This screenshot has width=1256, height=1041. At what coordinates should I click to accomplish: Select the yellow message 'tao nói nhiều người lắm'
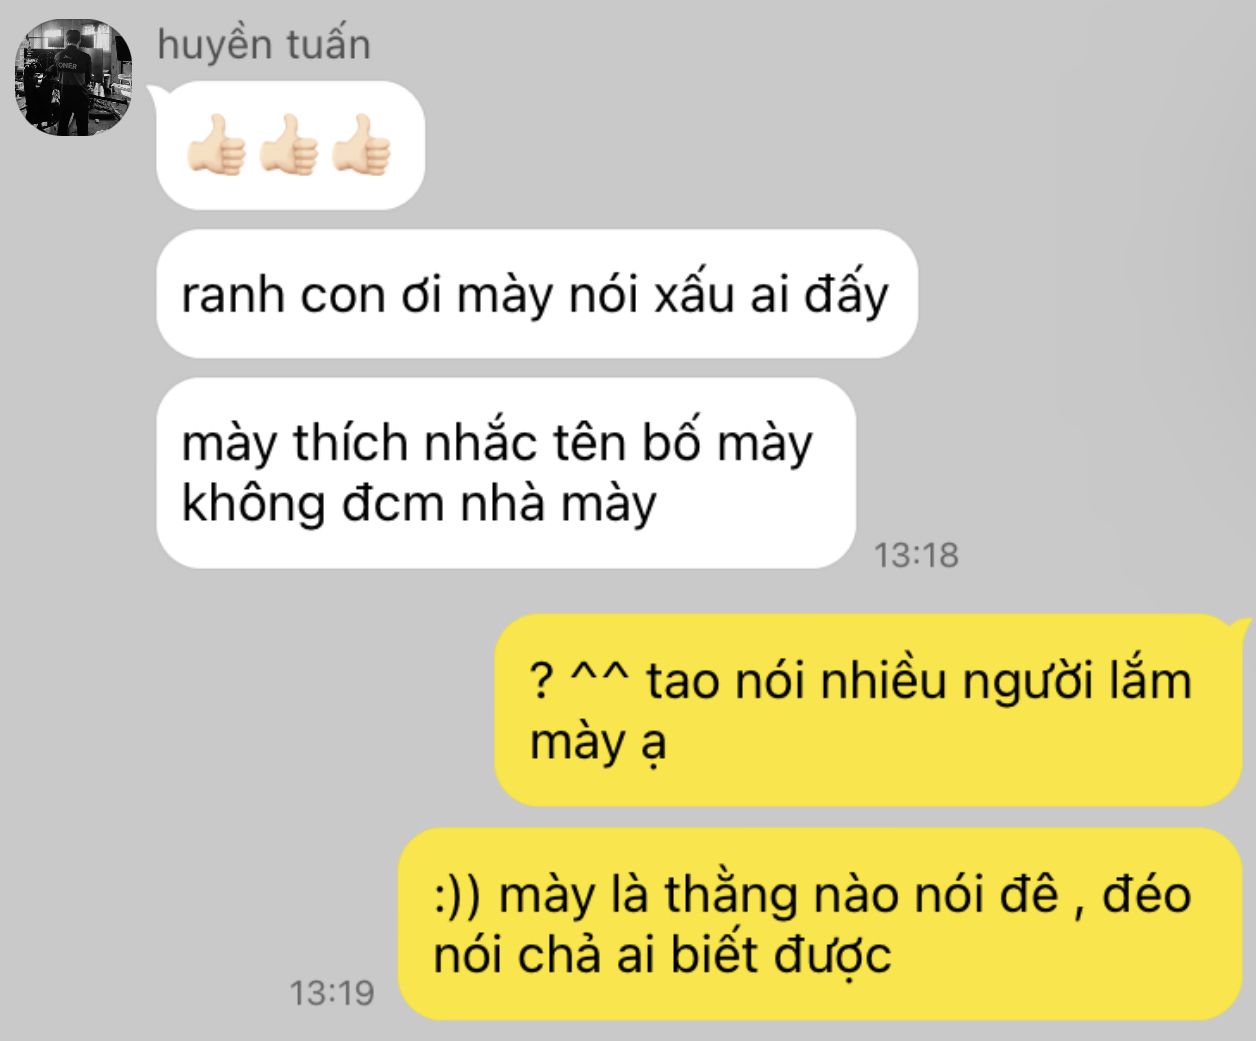pos(868,710)
